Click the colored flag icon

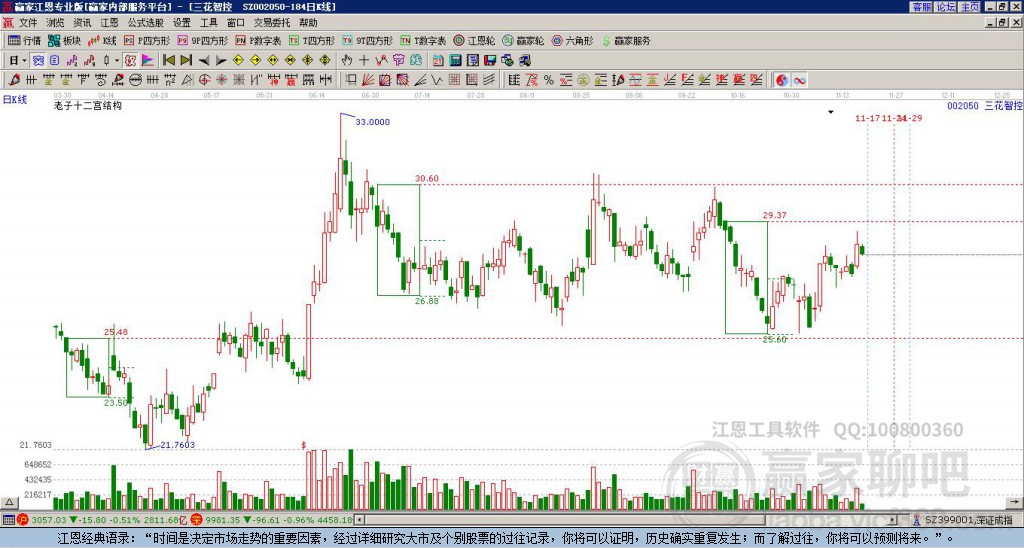(148, 61)
